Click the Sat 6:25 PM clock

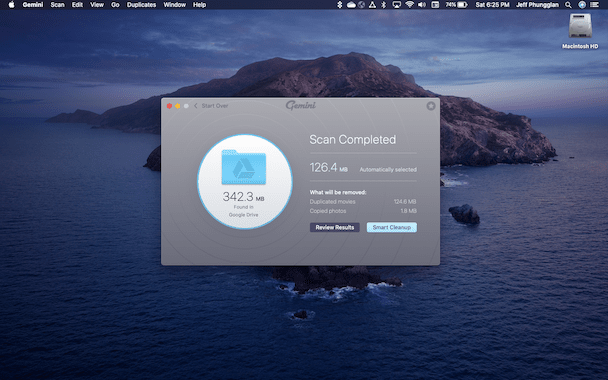(492, 5)
